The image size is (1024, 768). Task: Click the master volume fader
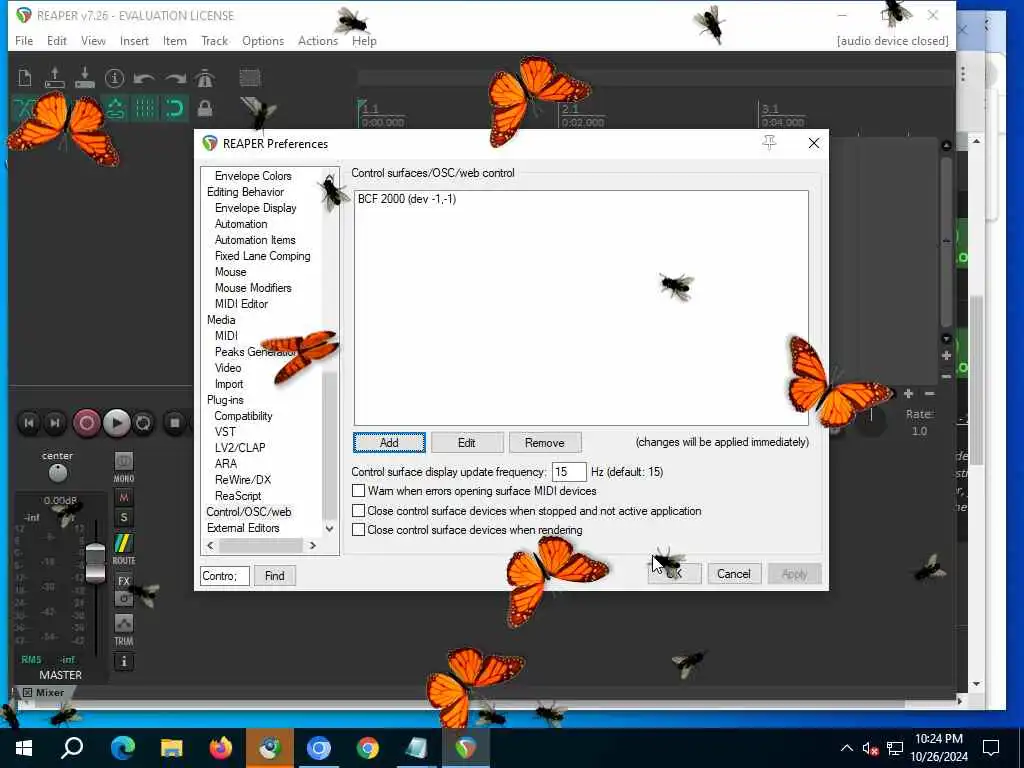pos(95,562)
